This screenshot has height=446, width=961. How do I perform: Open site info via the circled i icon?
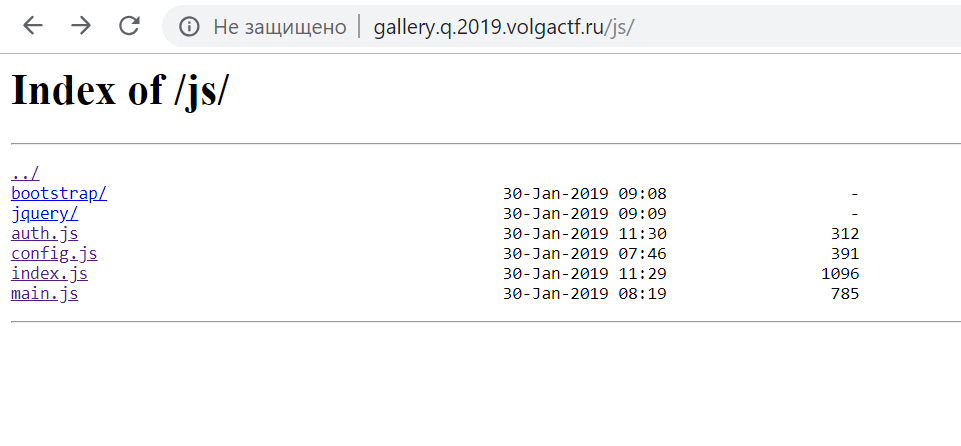pos(189,26)
